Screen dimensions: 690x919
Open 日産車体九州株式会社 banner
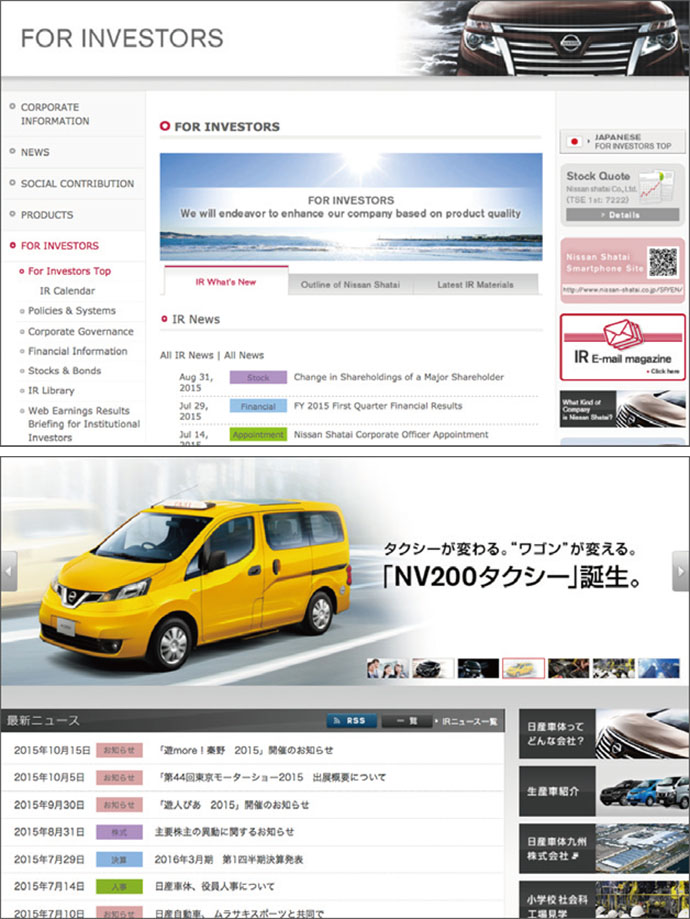pyautogui.click(x=604, y=849)
